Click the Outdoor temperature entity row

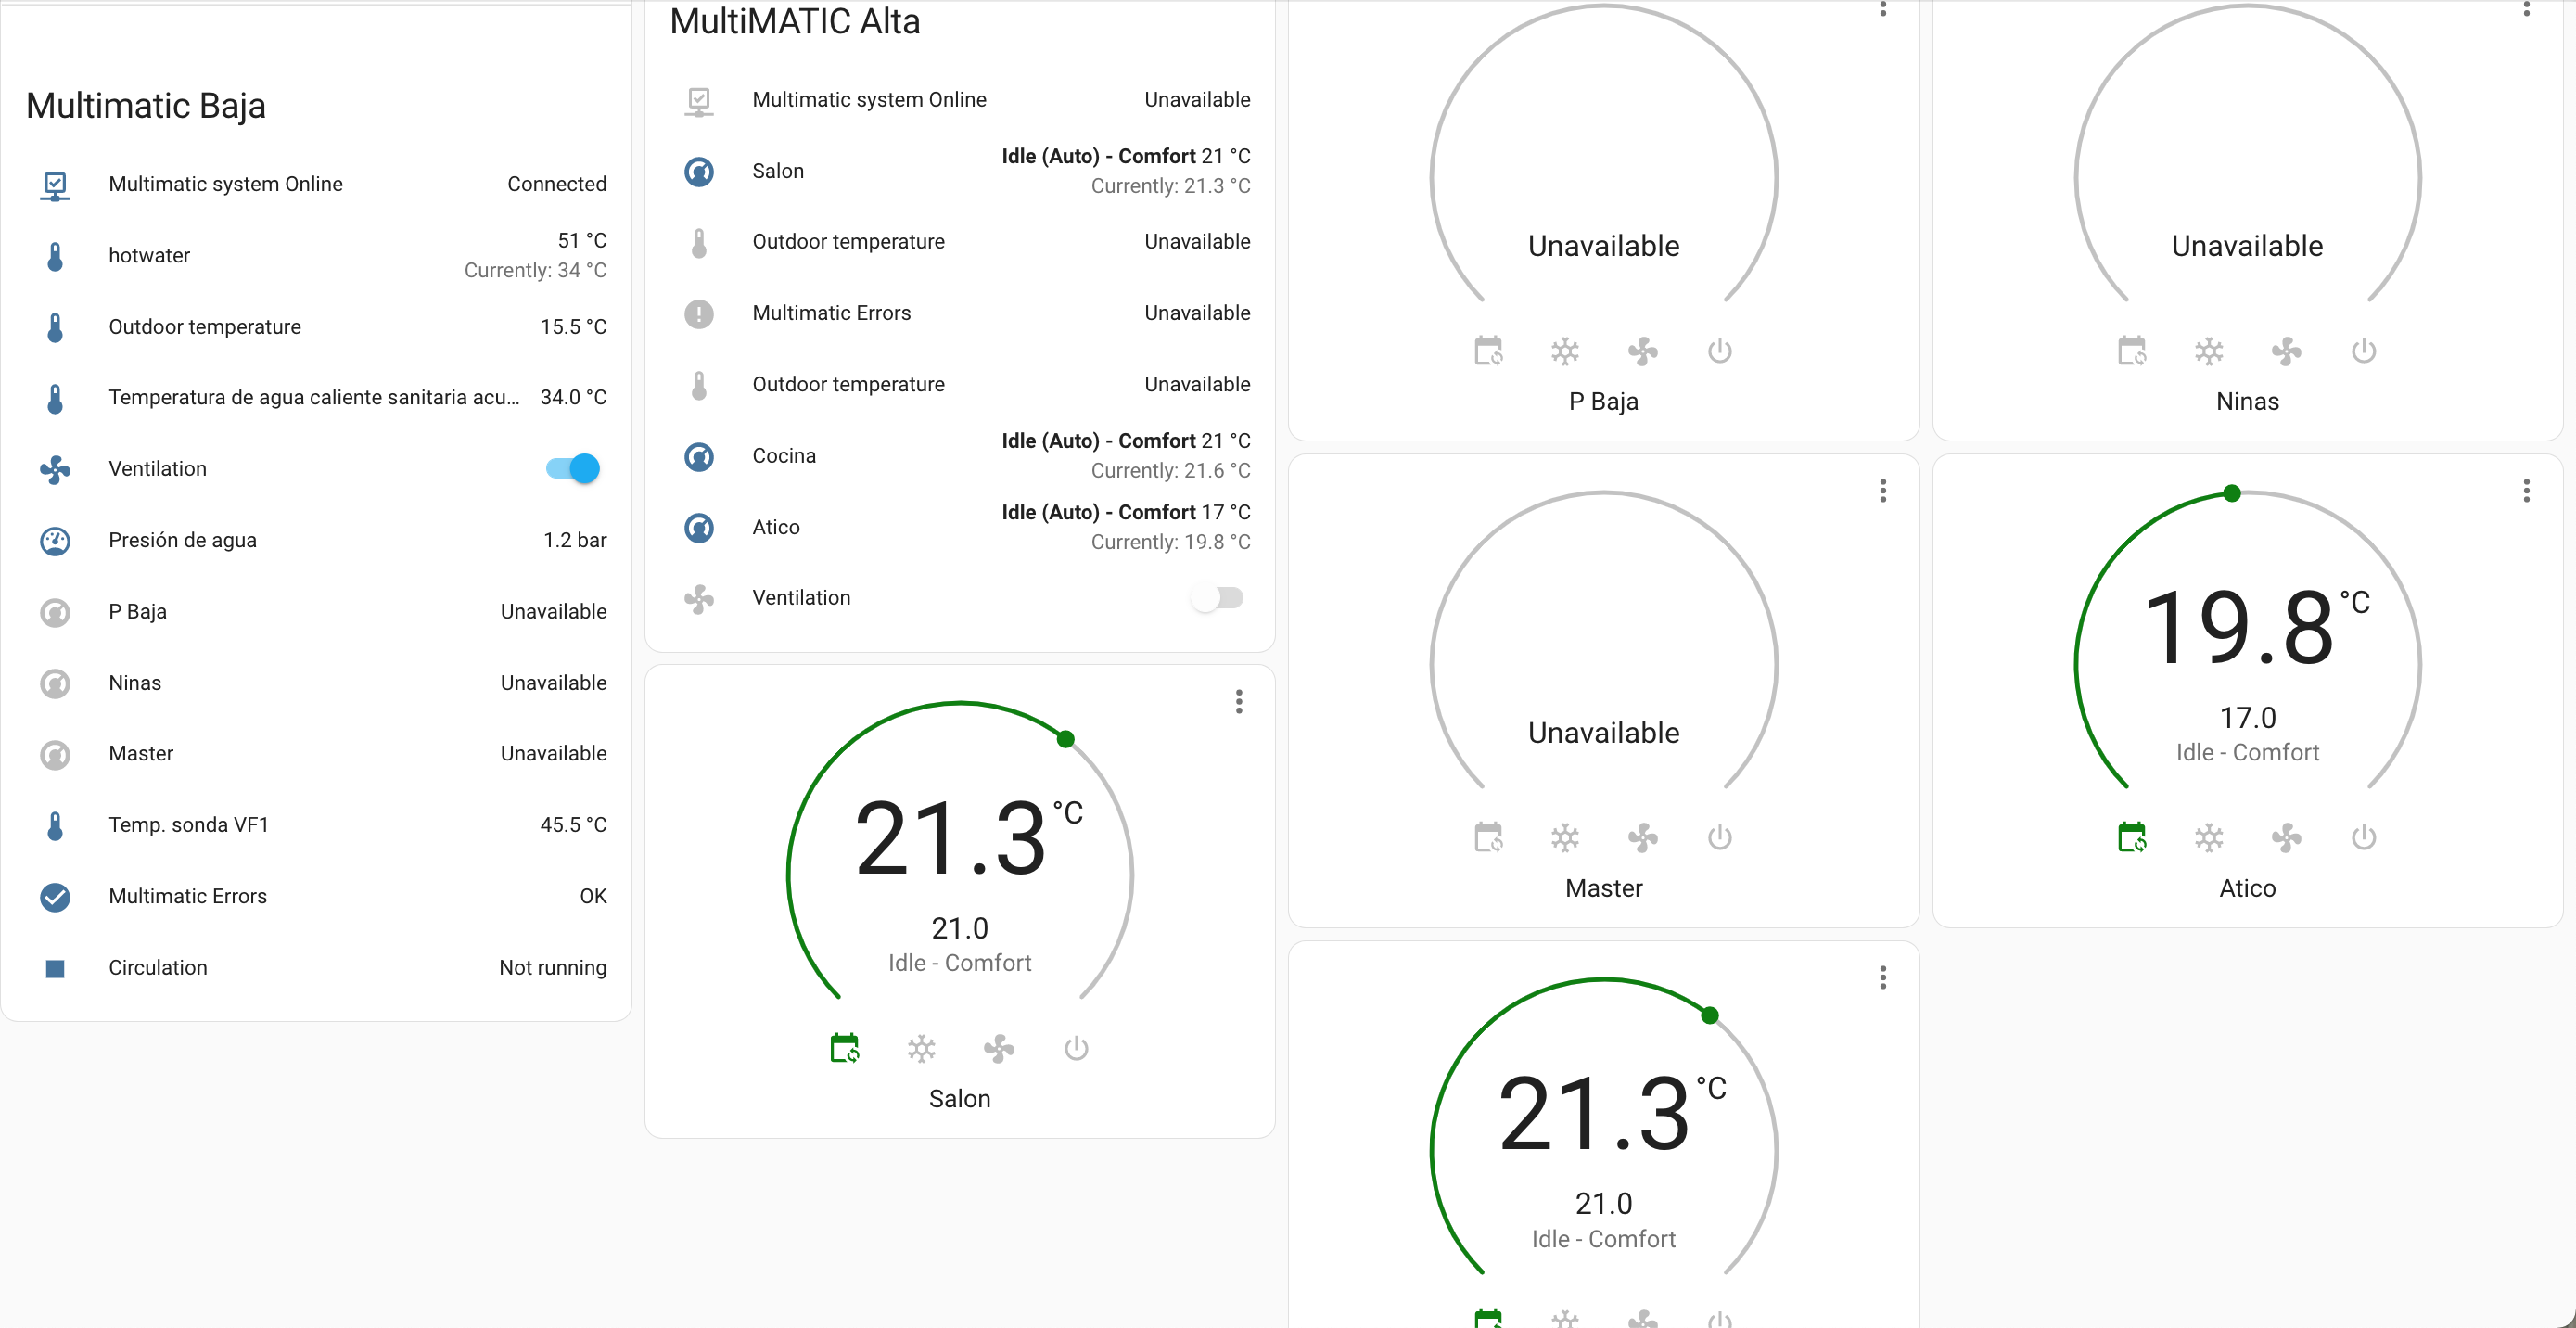coord(204,326)
